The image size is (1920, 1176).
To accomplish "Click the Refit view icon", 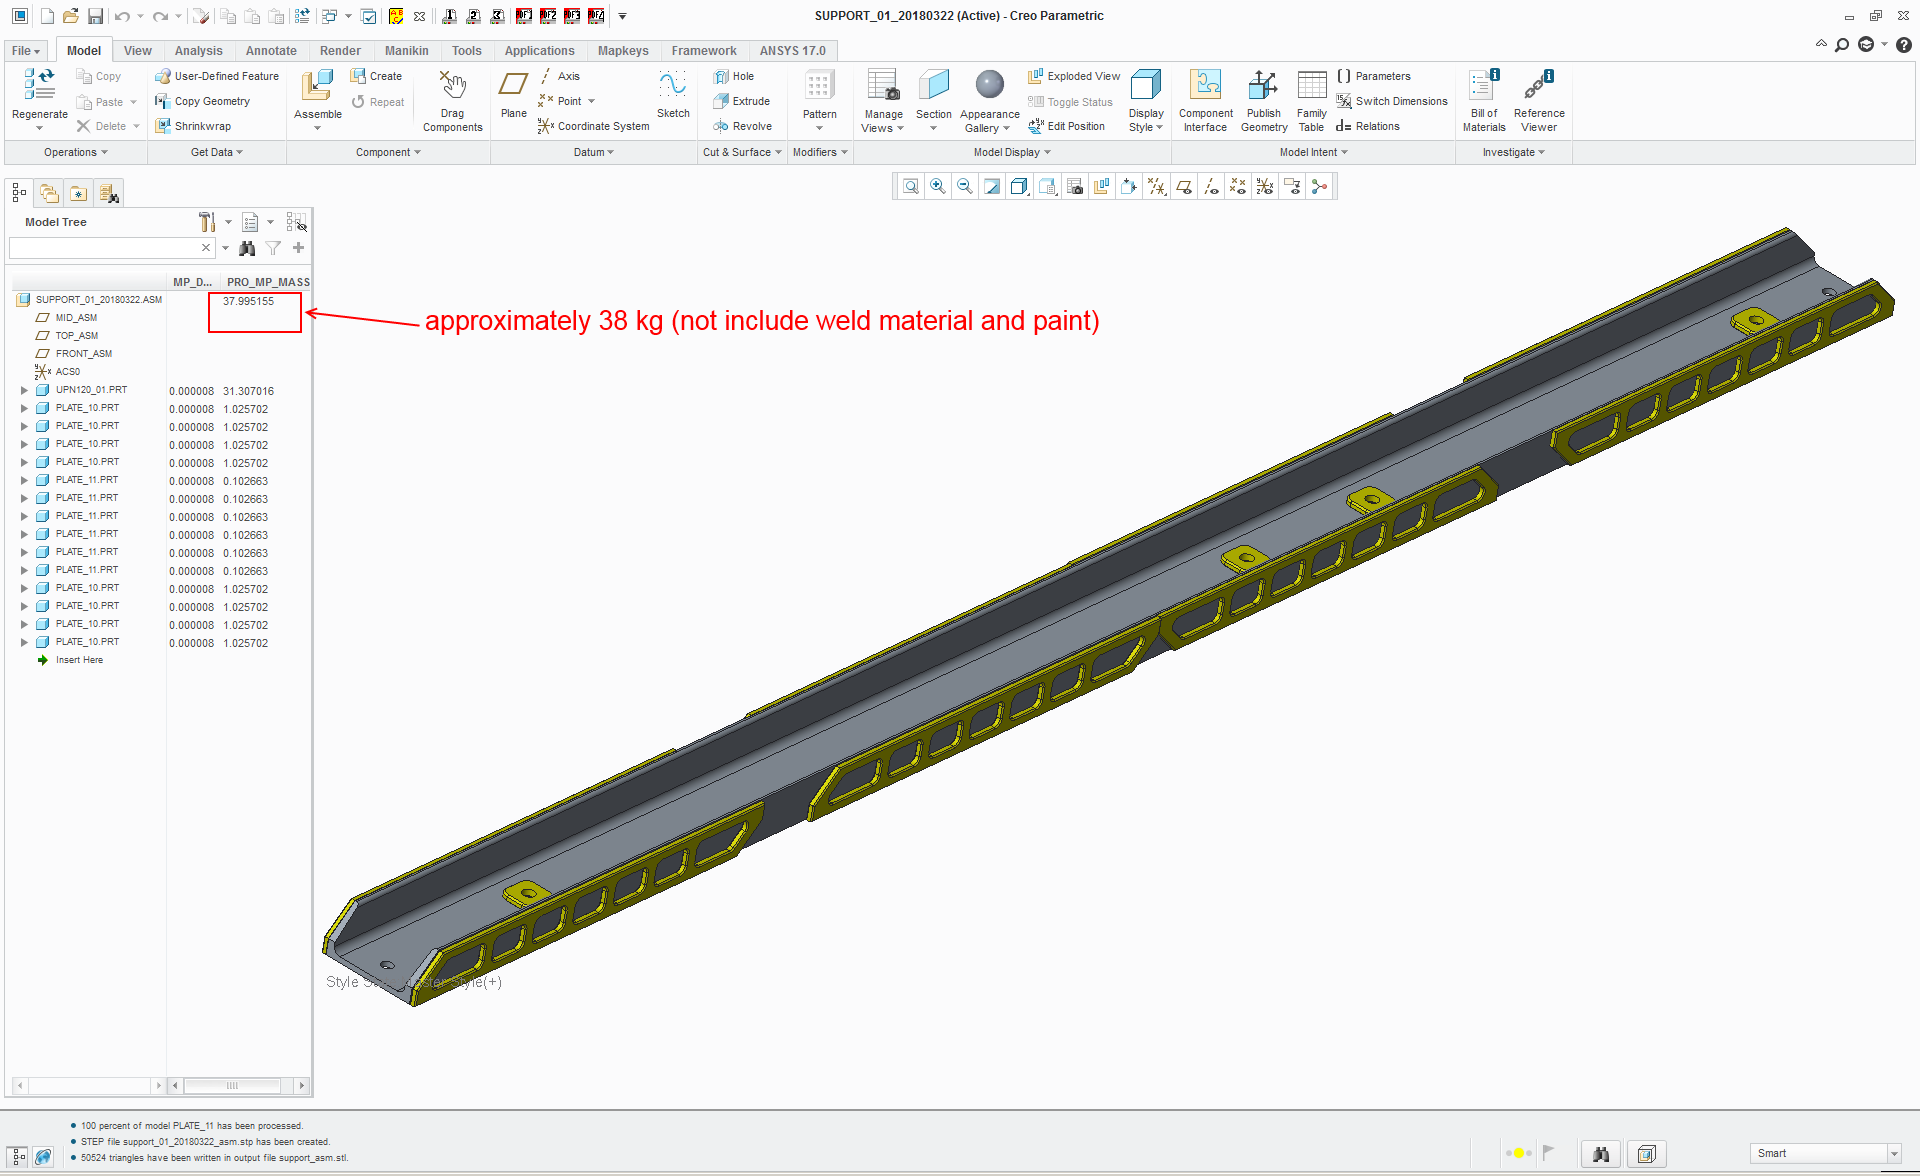I will point(910,186).
